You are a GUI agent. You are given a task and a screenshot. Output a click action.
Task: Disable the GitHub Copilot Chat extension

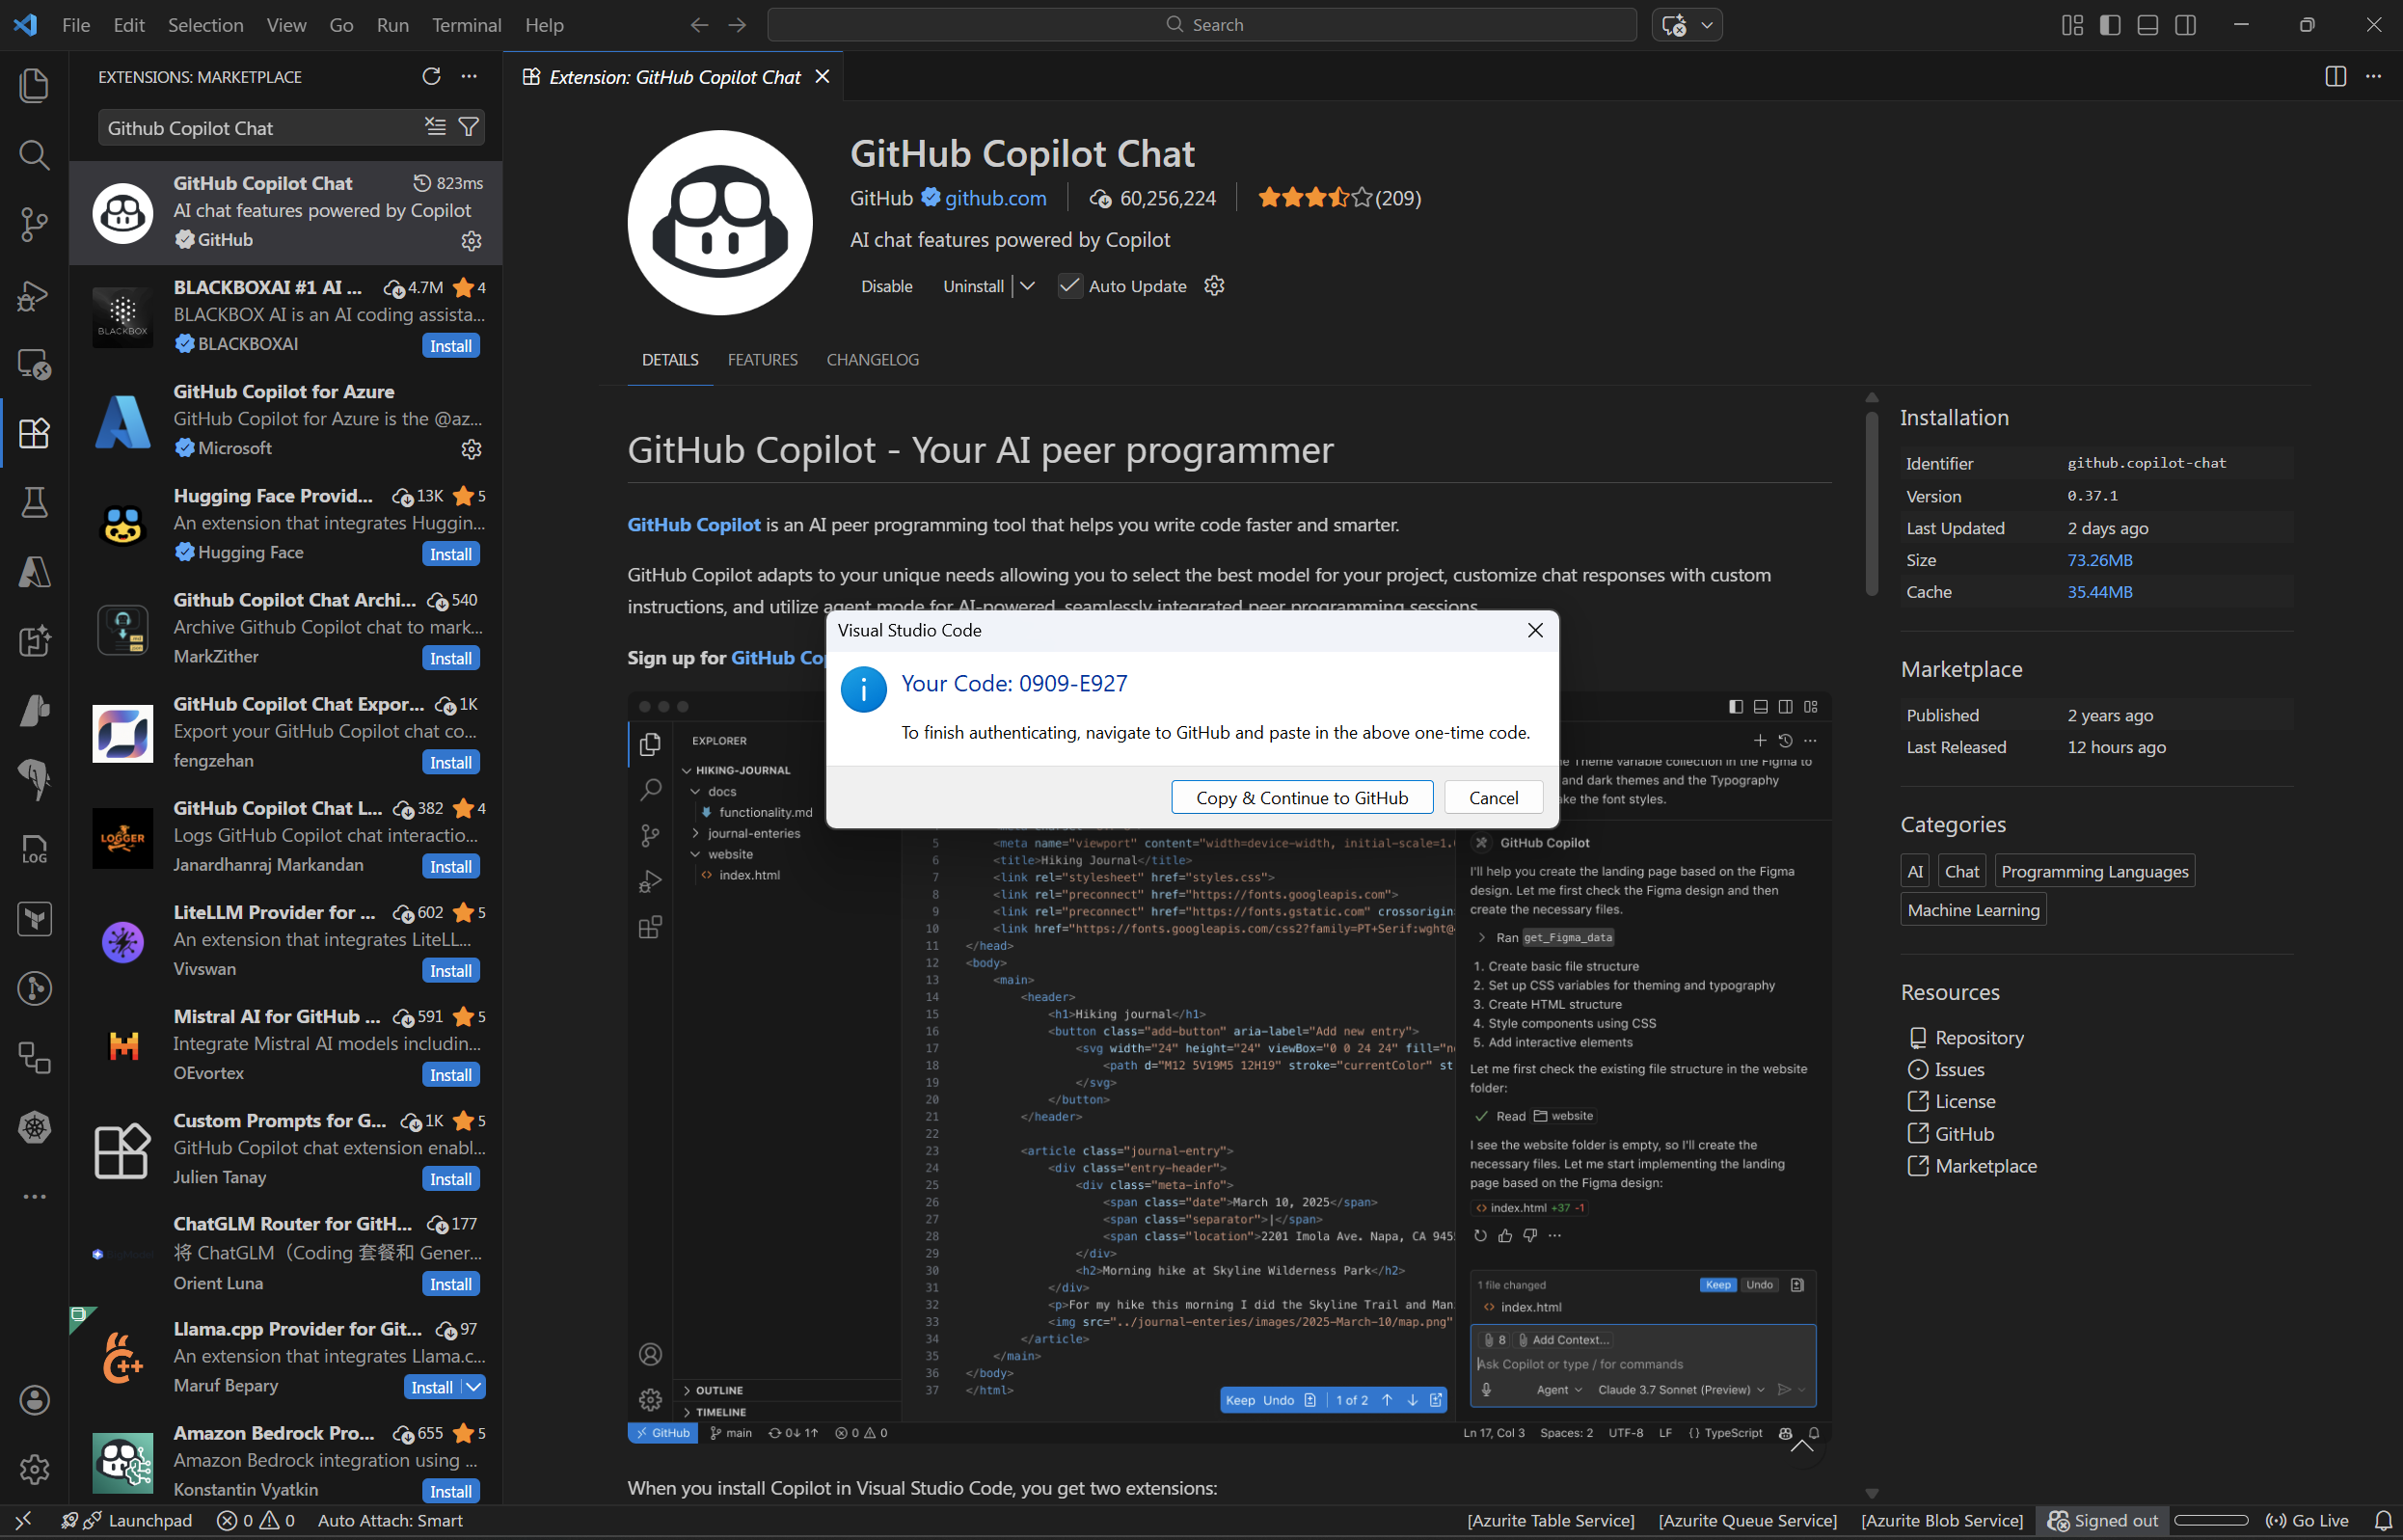pos(886,286)
